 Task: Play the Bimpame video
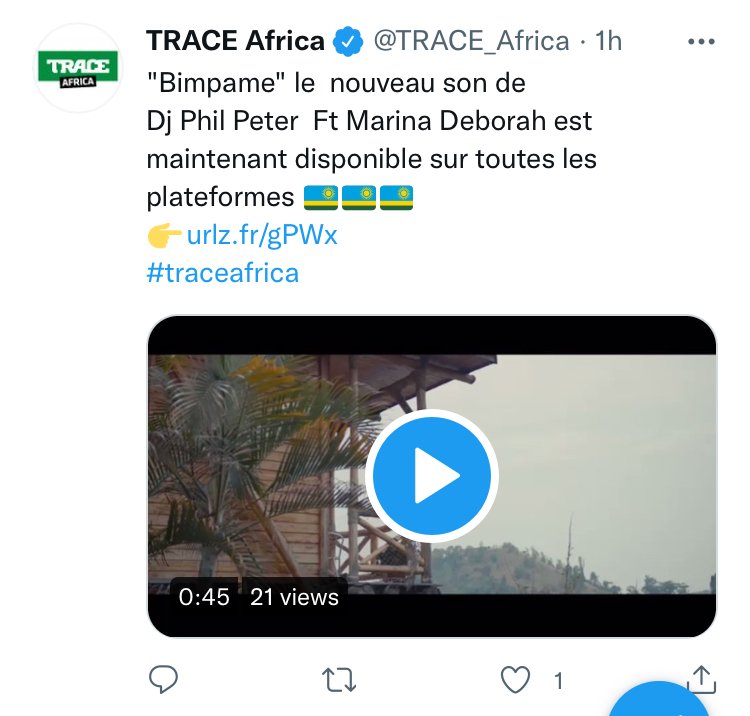(x=432, y=477)
